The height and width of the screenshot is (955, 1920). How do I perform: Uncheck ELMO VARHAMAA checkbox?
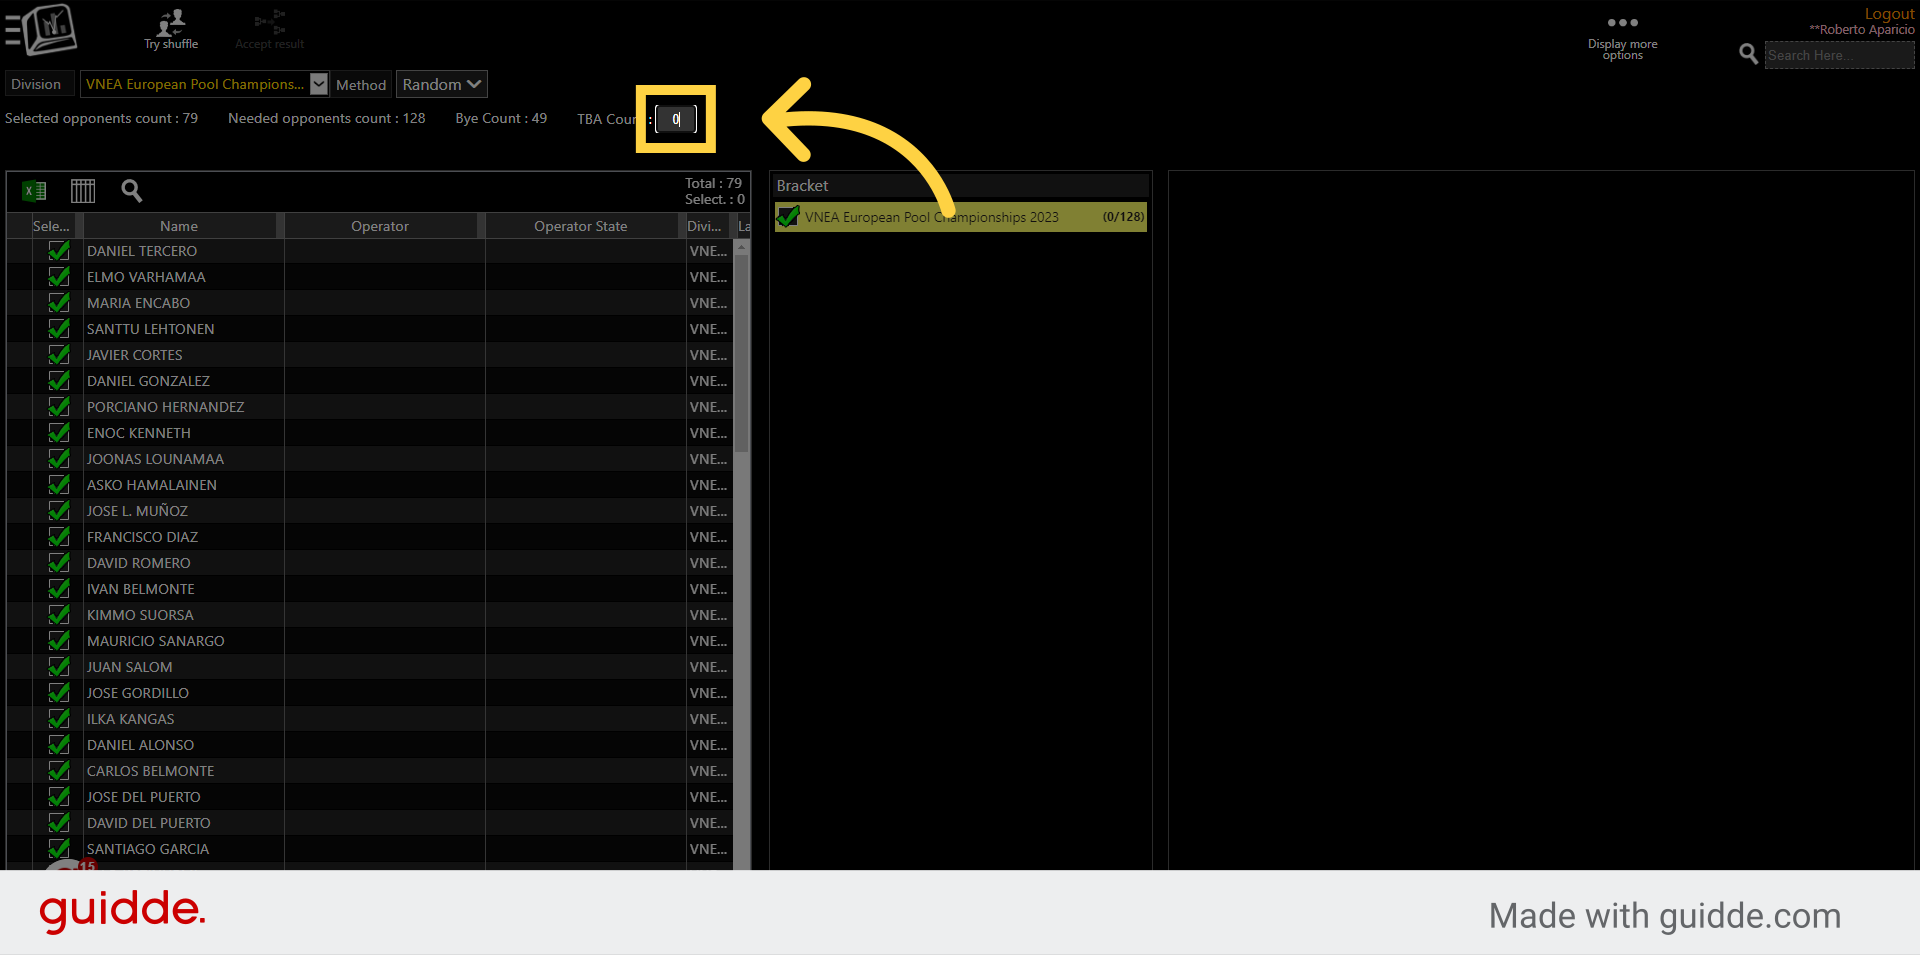(x=59, y=277)
